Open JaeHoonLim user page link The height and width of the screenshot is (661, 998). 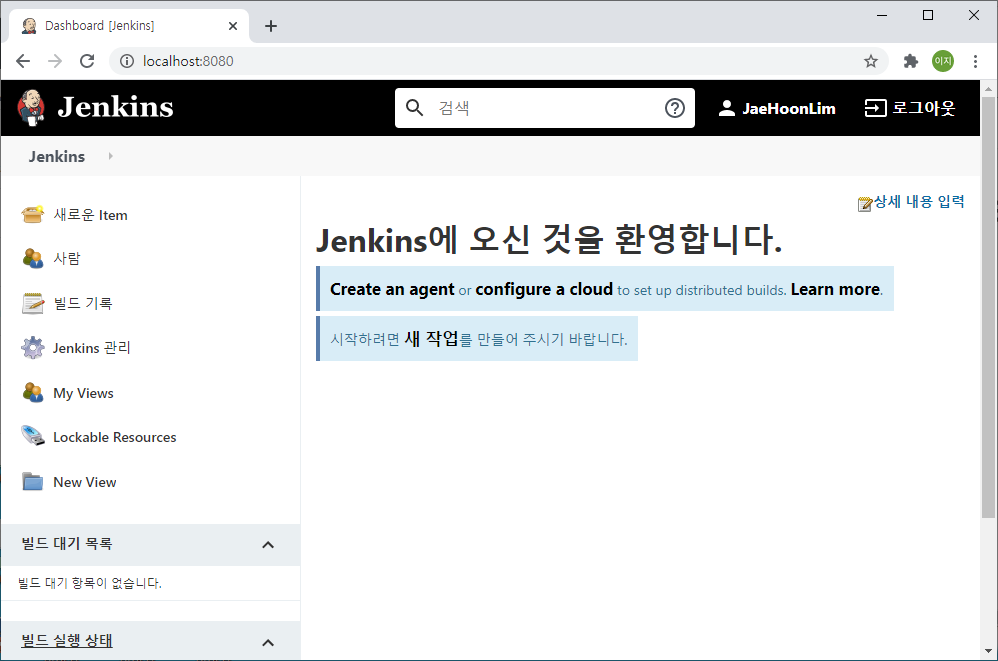coord(789,109)
